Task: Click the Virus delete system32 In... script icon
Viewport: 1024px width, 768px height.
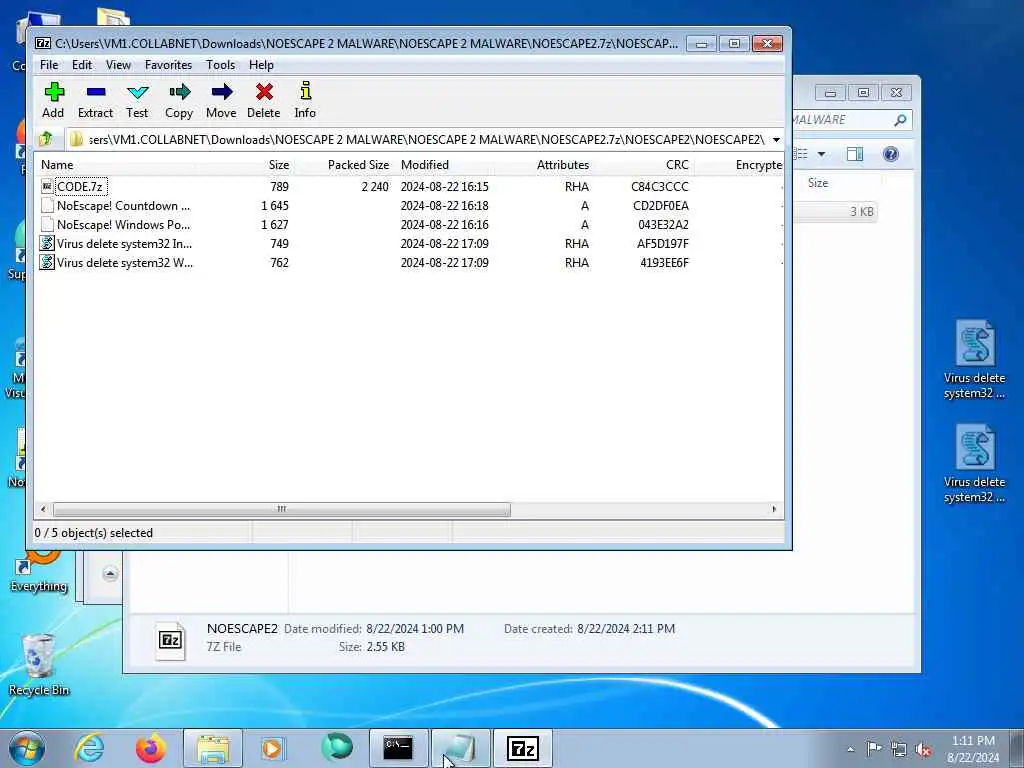Action: tap(47, 244)
